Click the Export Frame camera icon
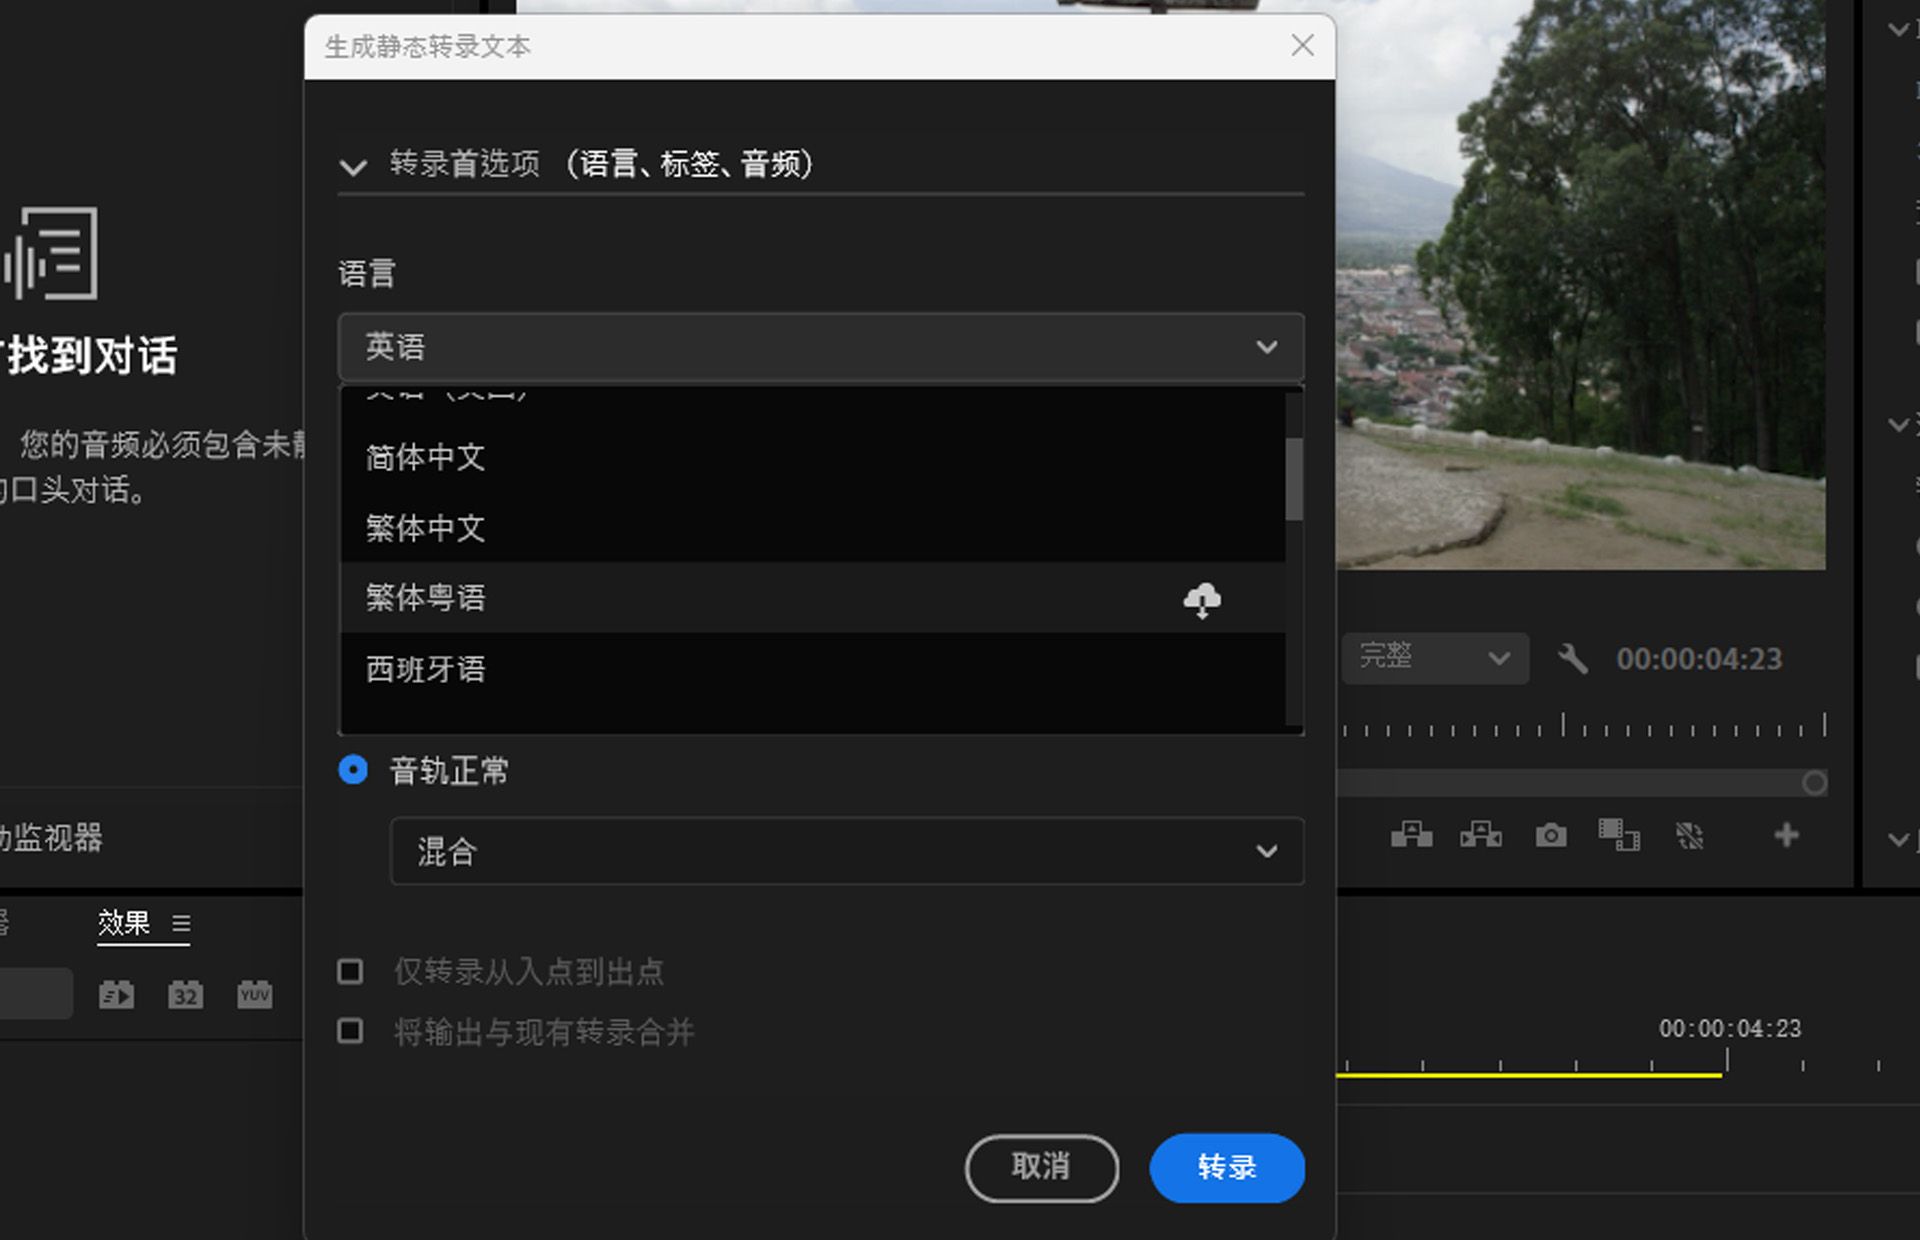 (x=1551, y=836)
